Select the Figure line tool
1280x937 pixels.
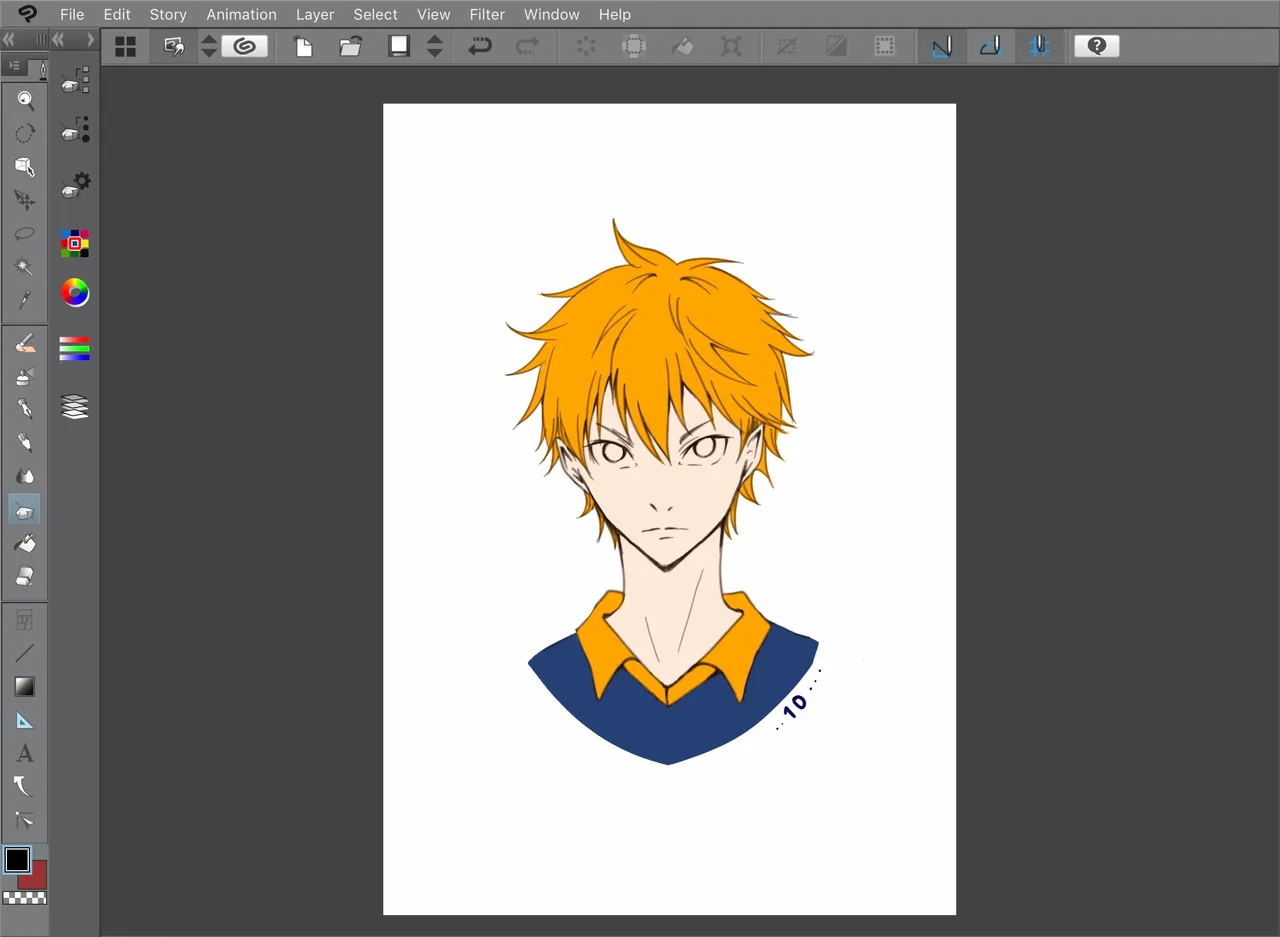(25, 653)
